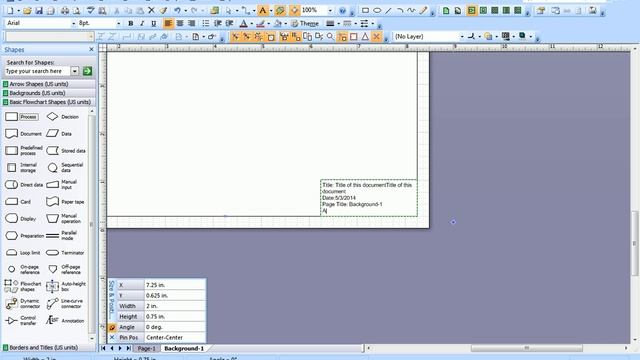Close the Size & Position window
The image size is (640, 360).
pos(112,338)
